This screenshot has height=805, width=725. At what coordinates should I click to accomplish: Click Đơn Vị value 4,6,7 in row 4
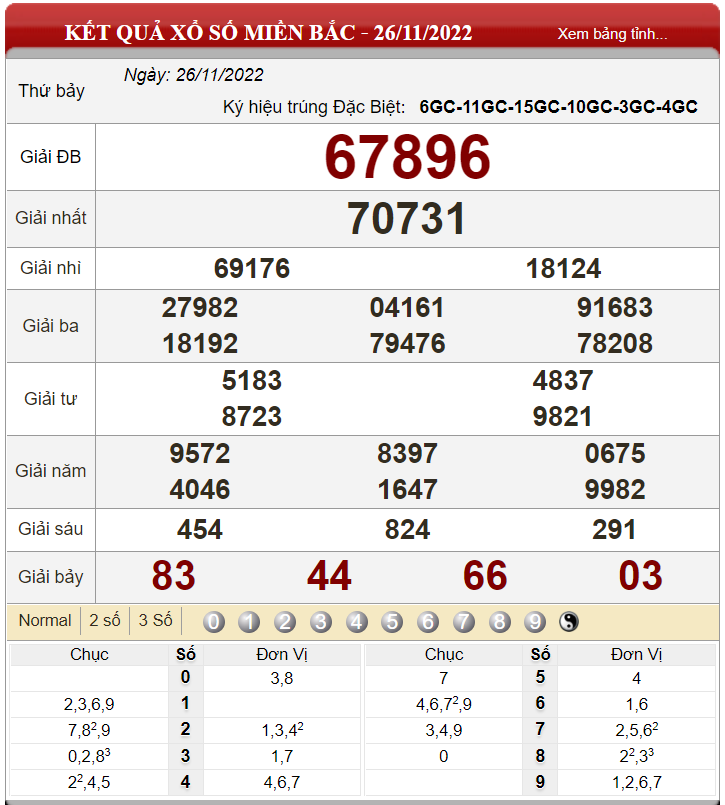(x=282, y=782)
